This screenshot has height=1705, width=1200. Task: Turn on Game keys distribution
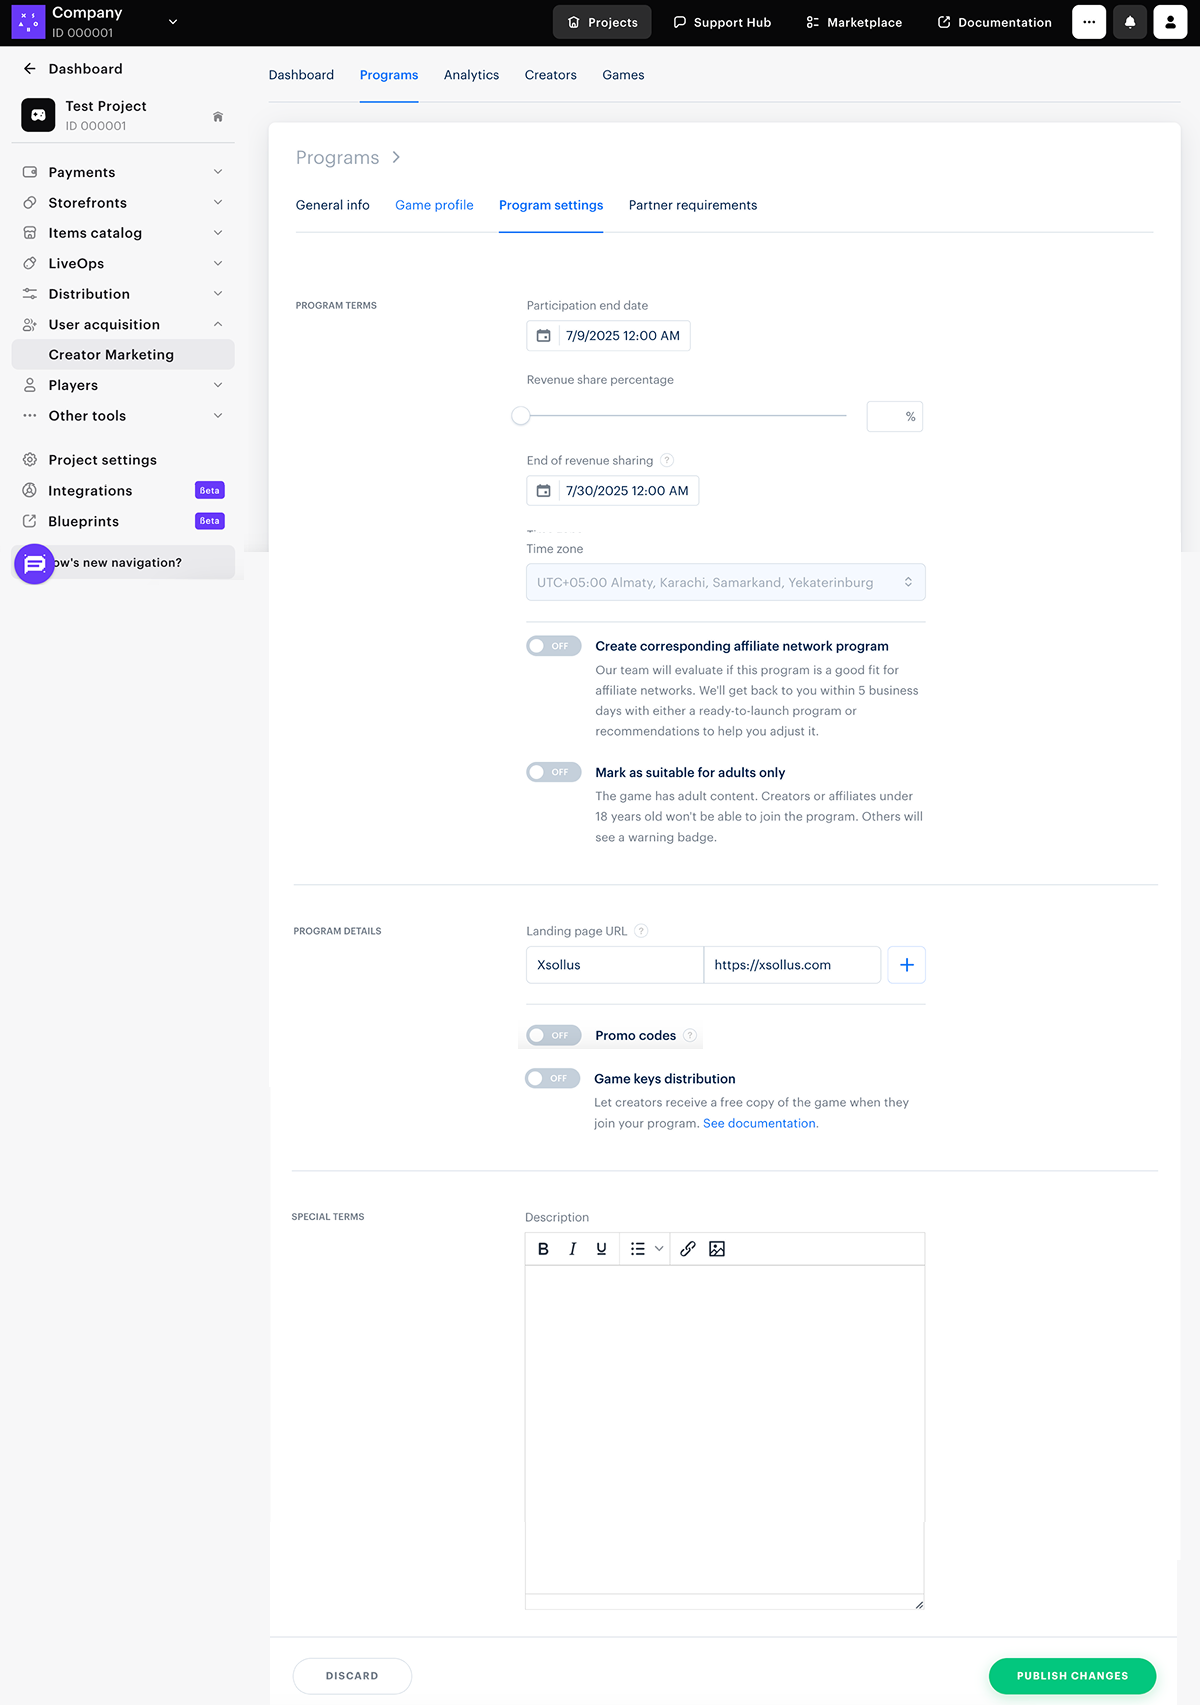coord(552,1078)
